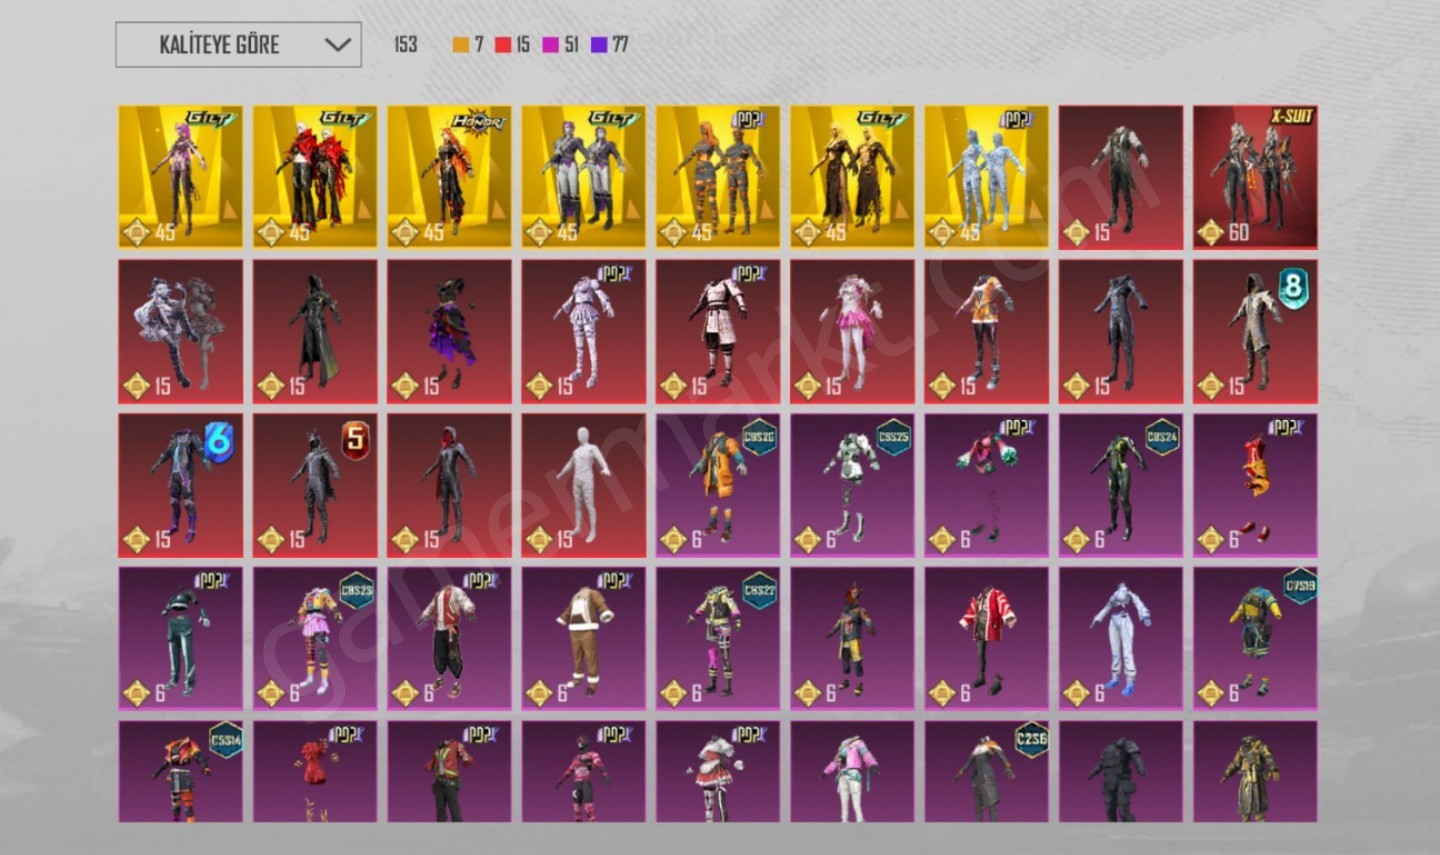The image size is (1440, 855).
Task: Select the lavender bandaged doll outfit
Action: (583, 331)
